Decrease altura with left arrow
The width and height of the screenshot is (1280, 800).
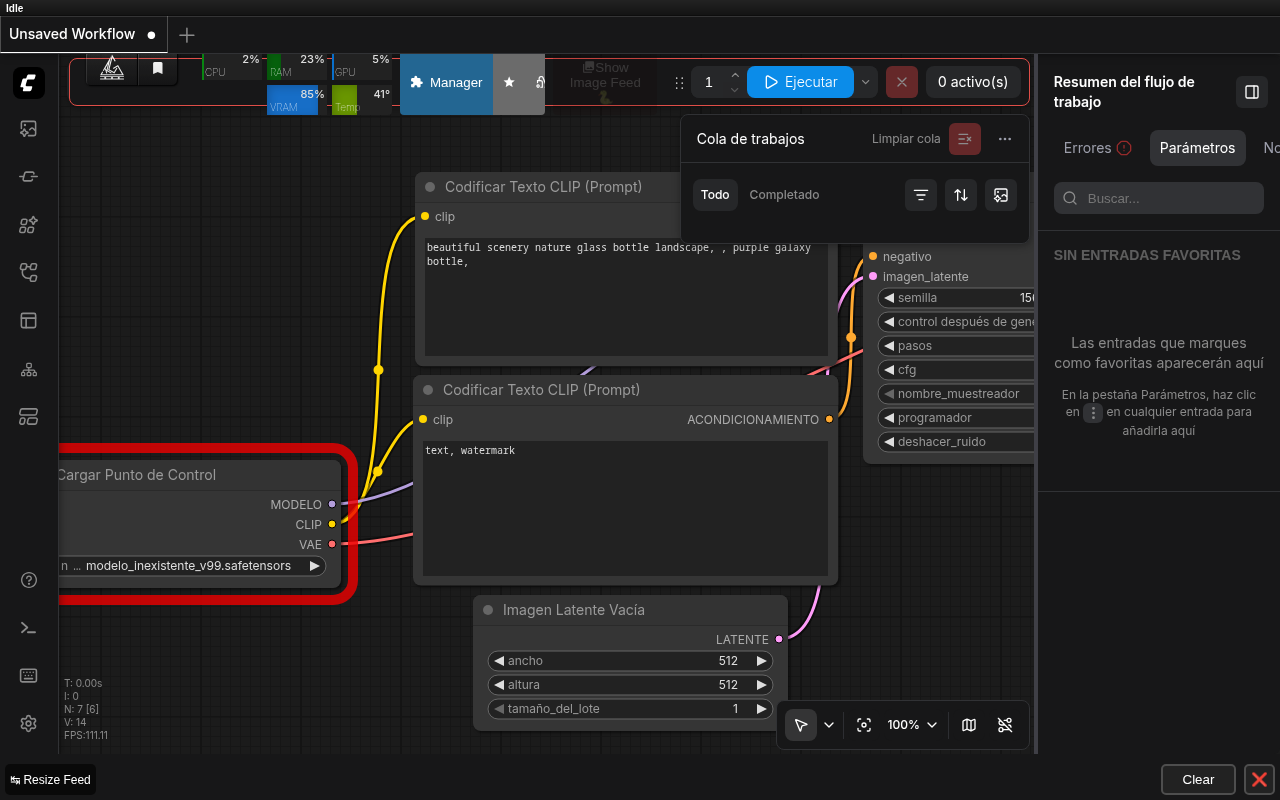498,685
